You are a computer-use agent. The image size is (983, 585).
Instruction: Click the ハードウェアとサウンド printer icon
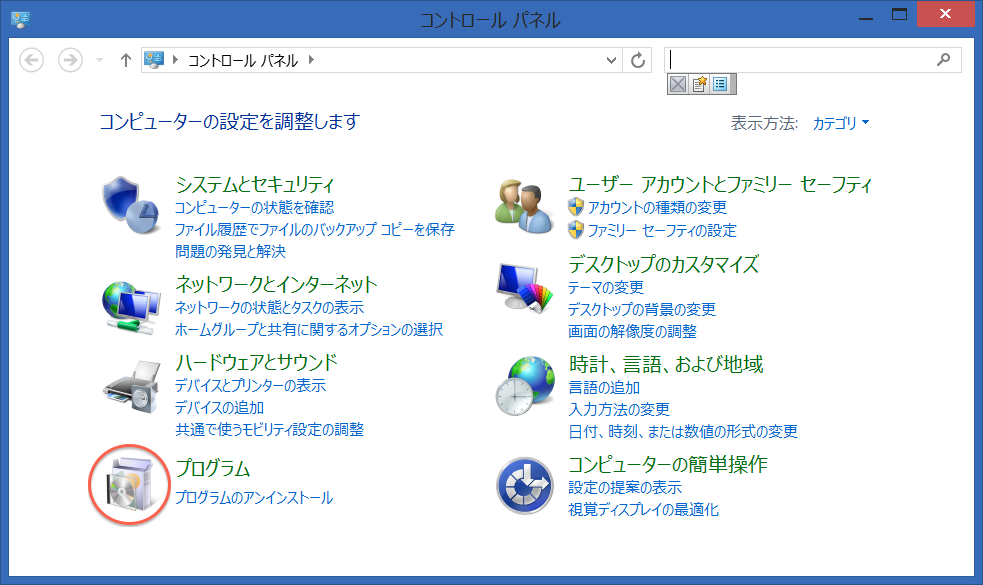coord(132,386)
